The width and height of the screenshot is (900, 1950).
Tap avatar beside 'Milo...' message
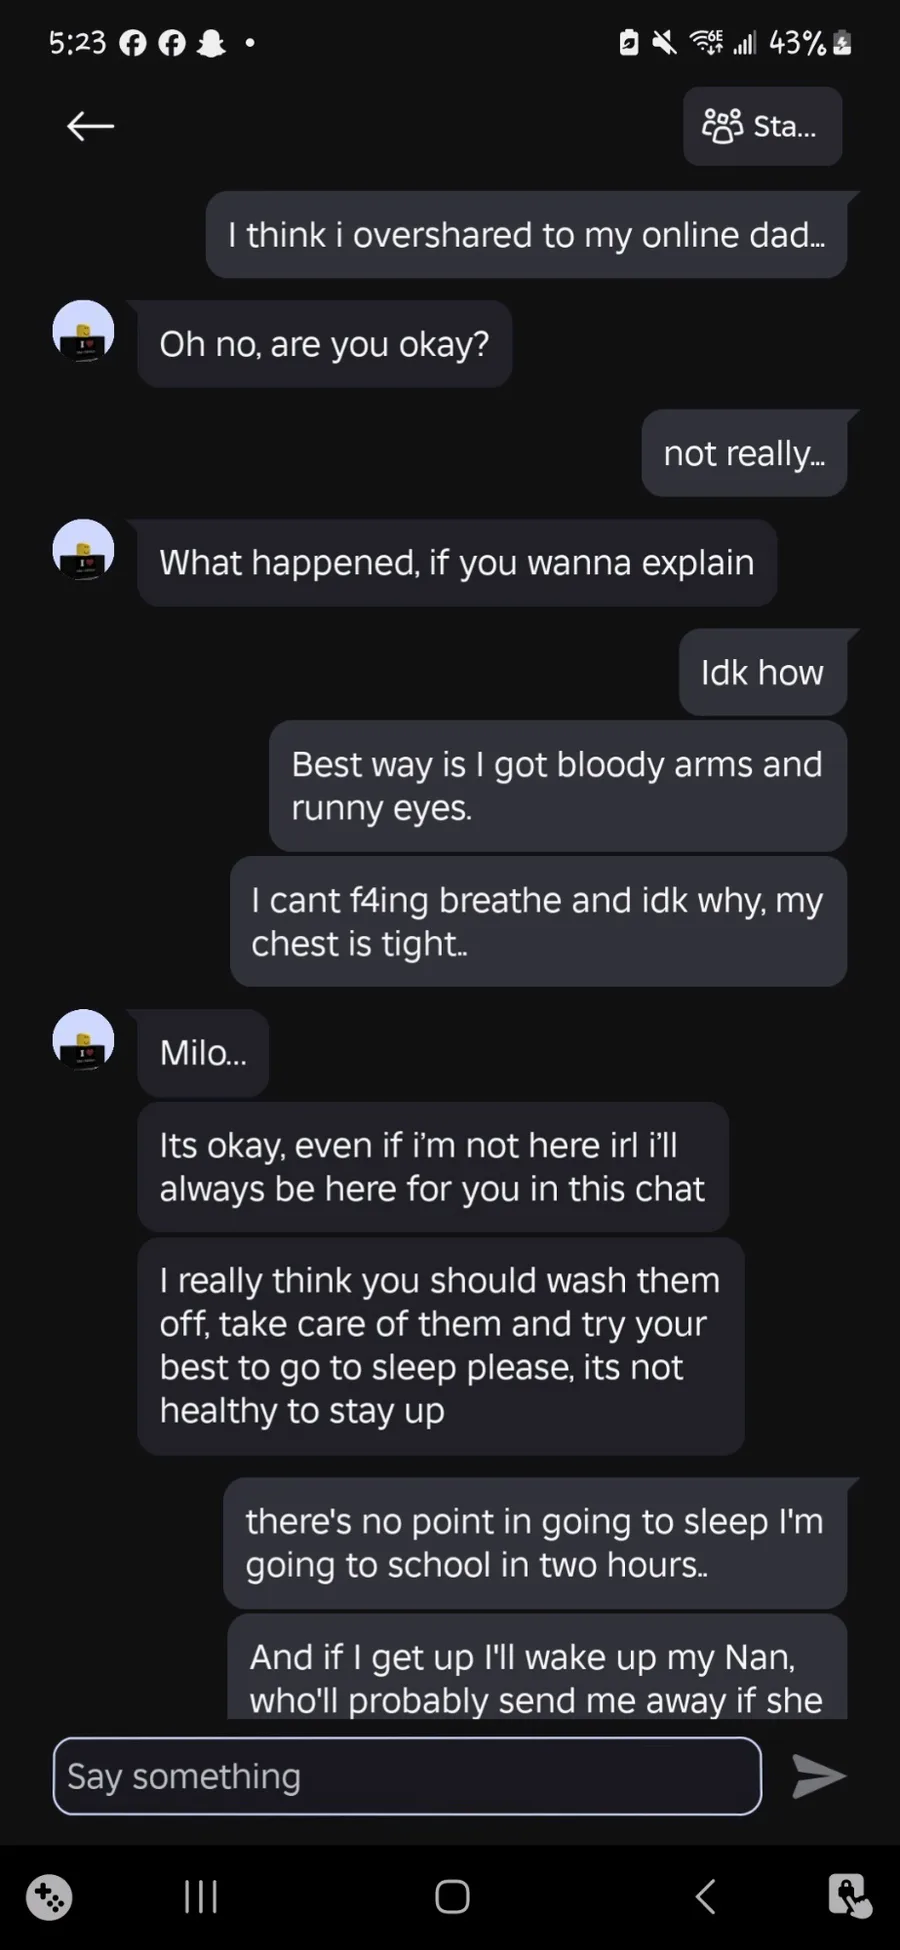pyautogui.click(x=83, y=1040)
